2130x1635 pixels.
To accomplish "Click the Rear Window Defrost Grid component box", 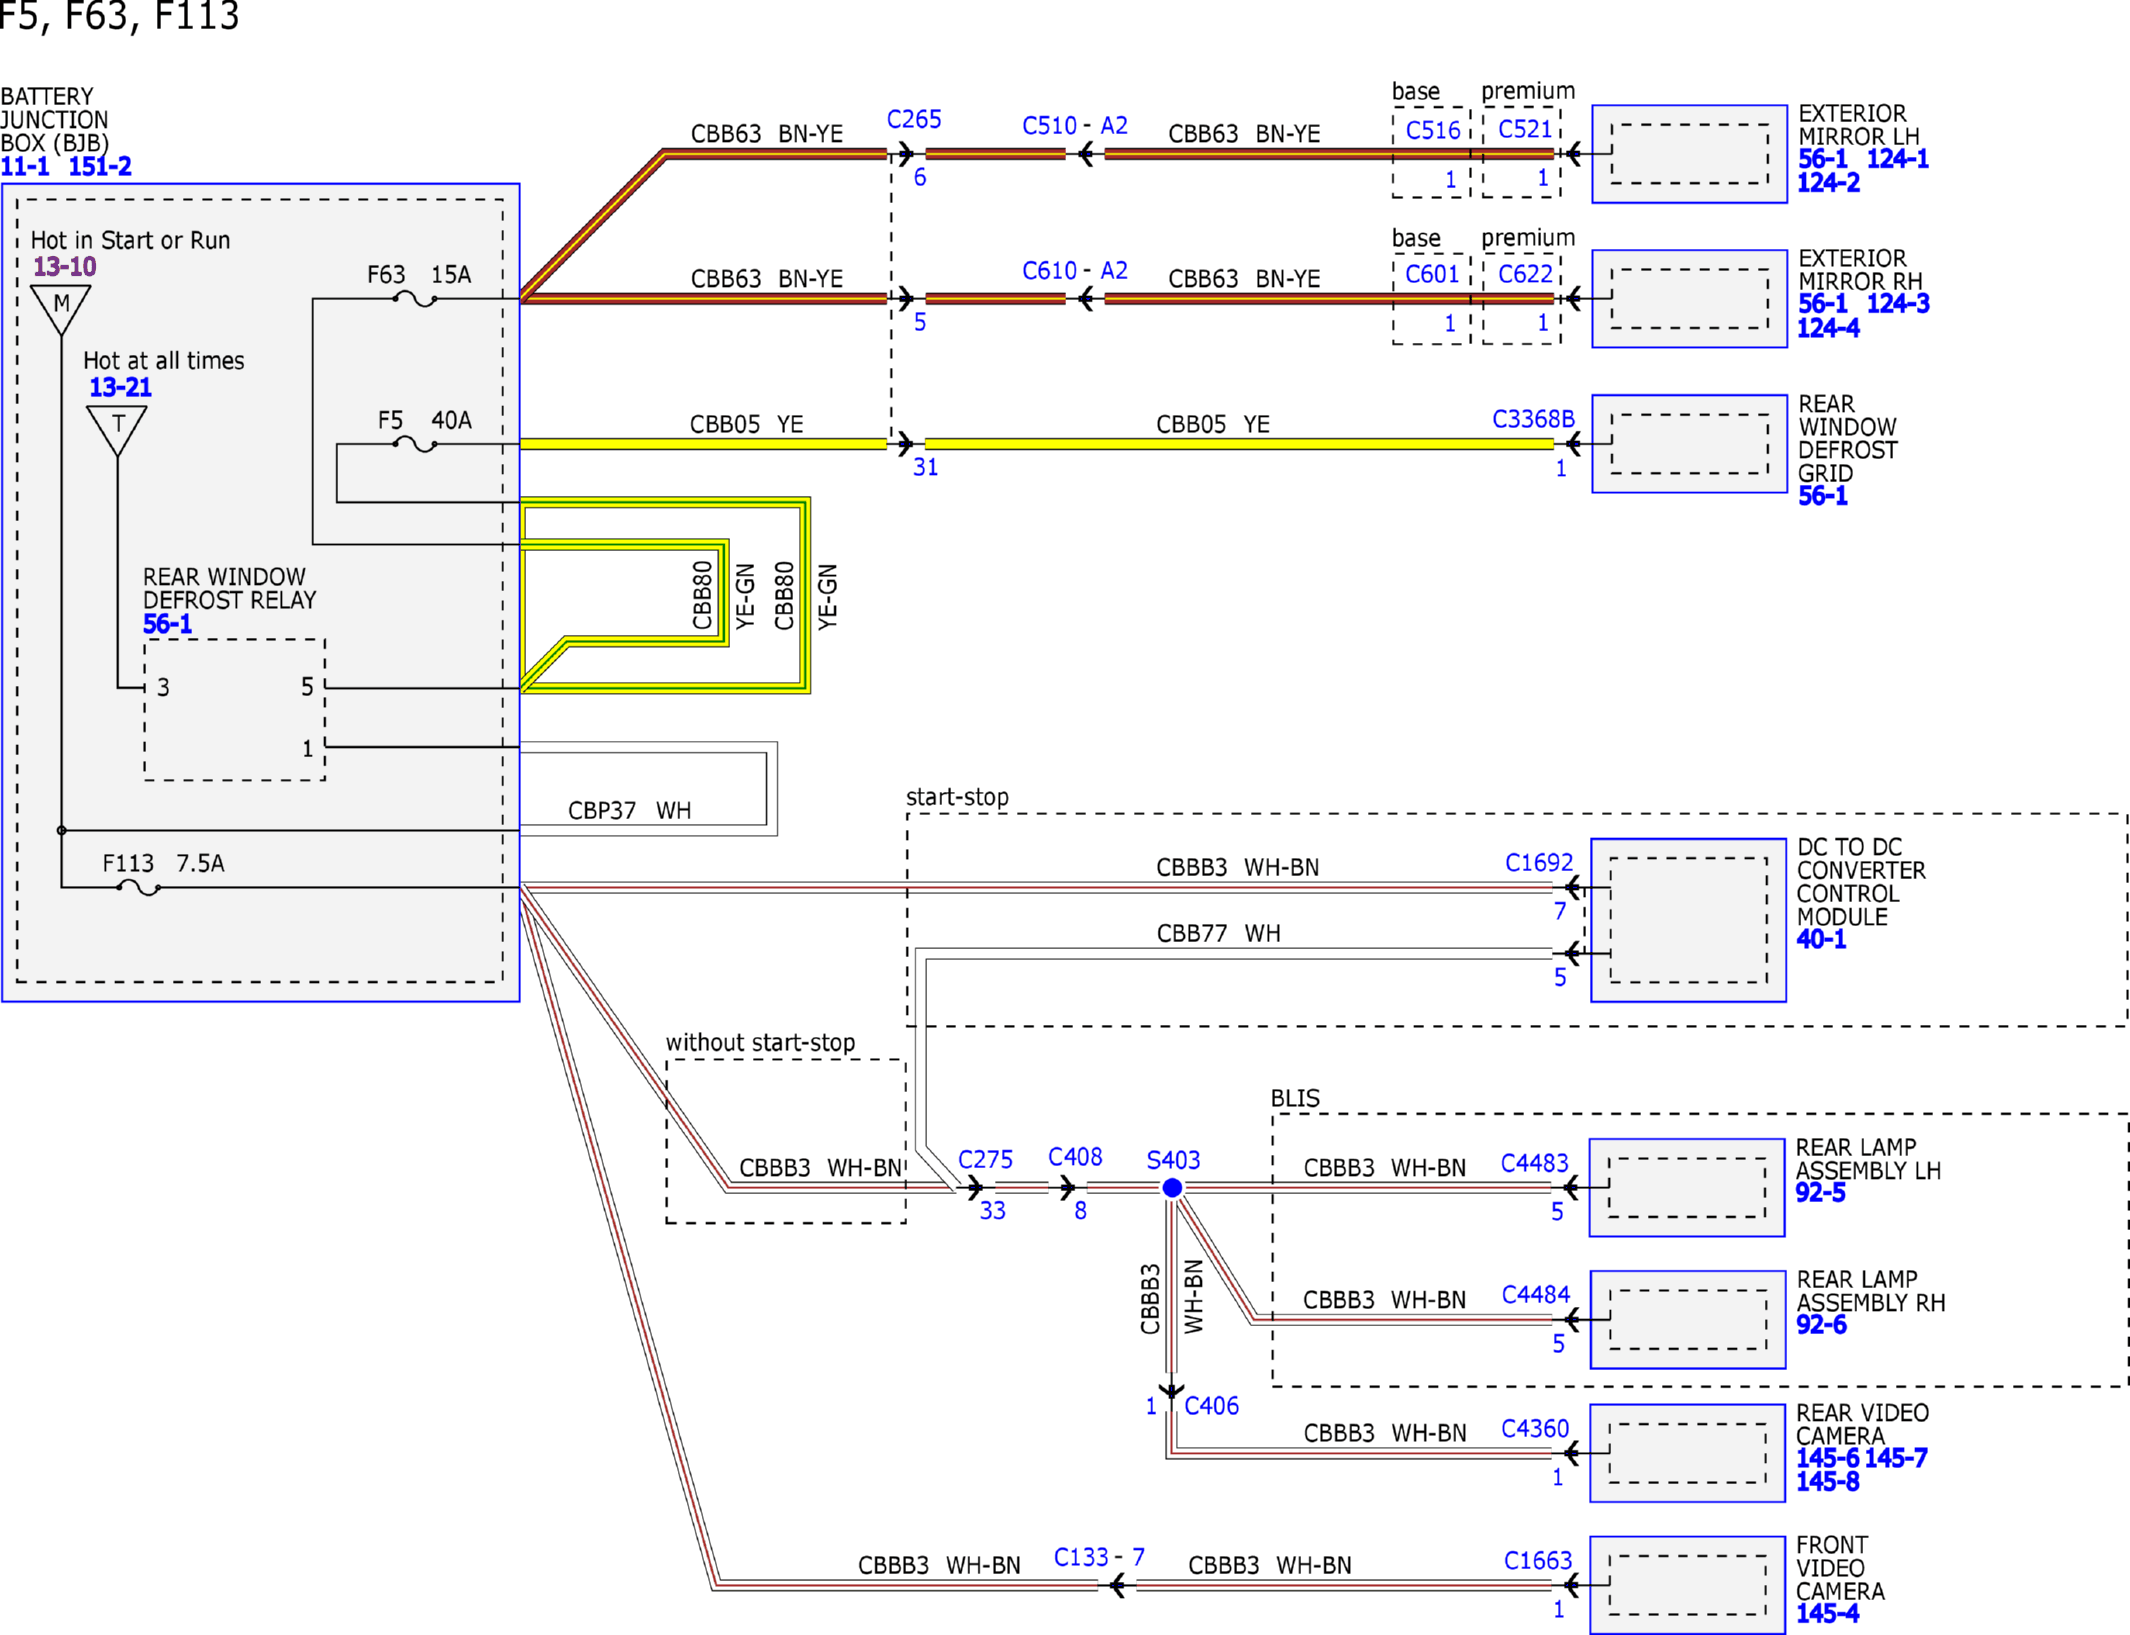I will click(1689, 444).
